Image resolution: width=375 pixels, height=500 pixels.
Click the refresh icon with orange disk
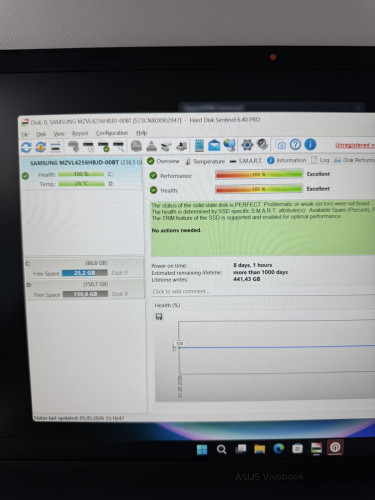point(41,147)
